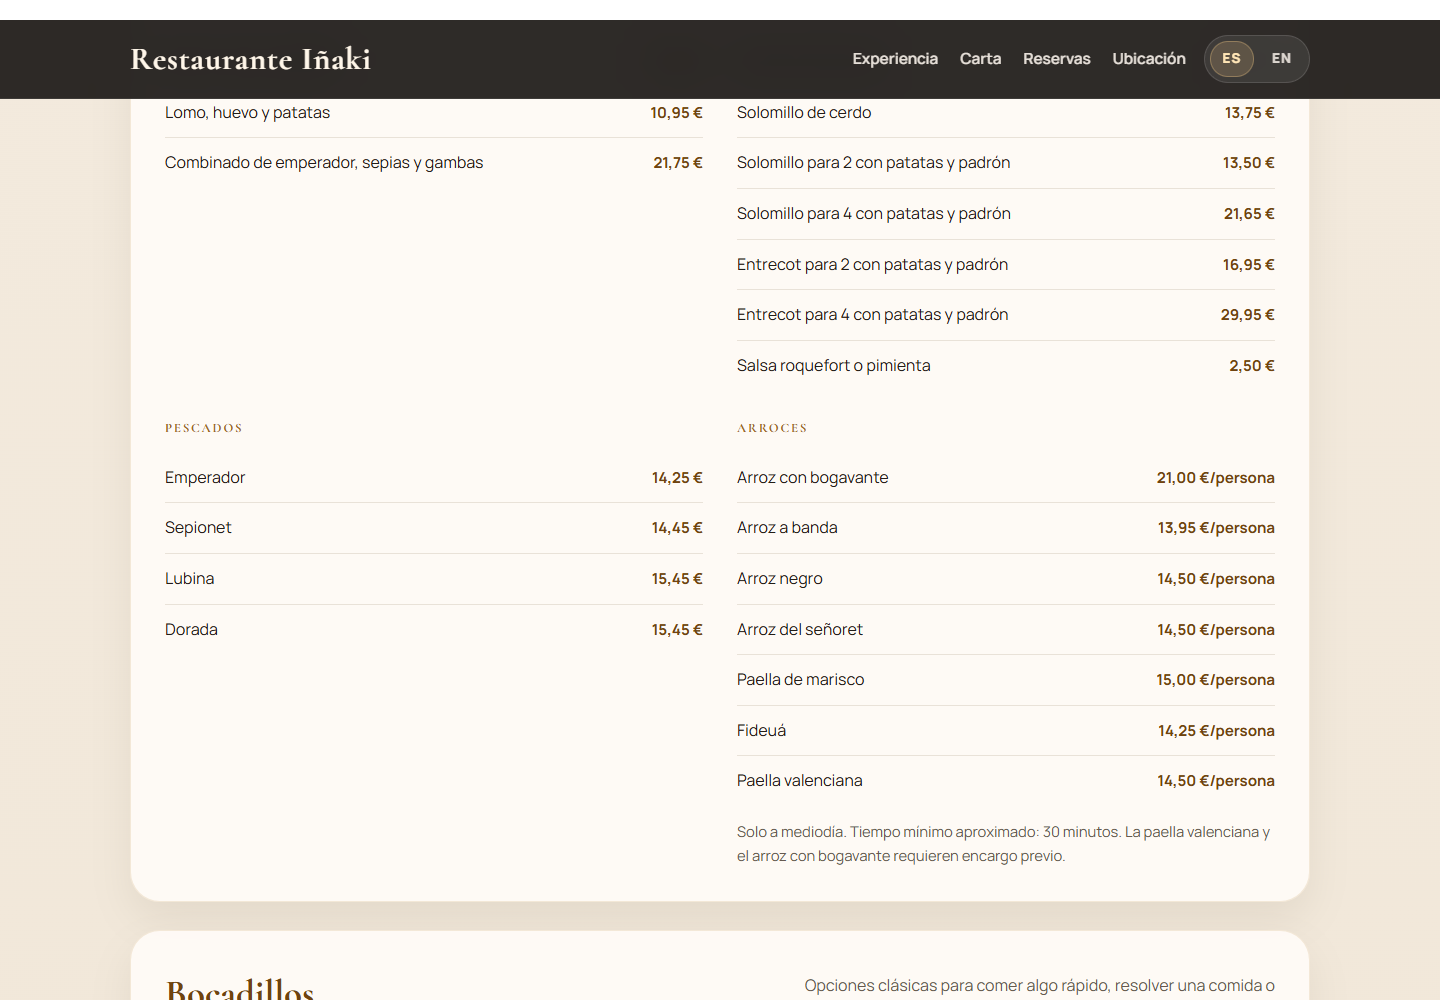Click Arroz negro's 14,50 €/persona price
This screenshot has width=1440, height=1000.
(1216, 579)
